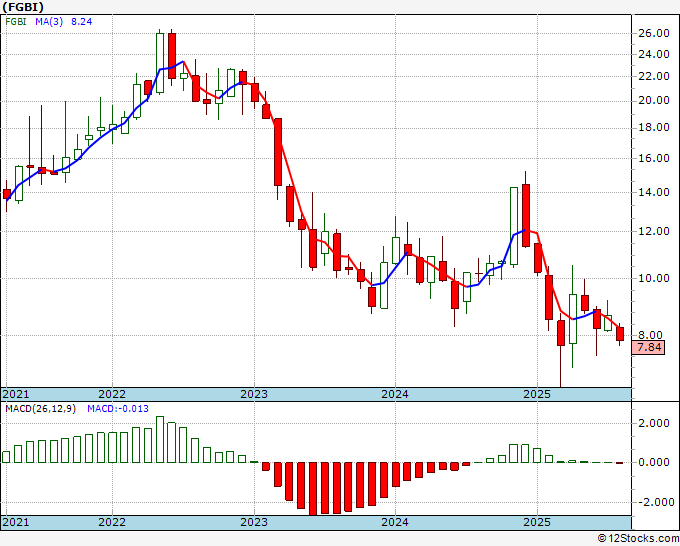Viewport: 680px width, 546px height.
Task: Click the 10.00 price axis label
Action: coord(654,278)
